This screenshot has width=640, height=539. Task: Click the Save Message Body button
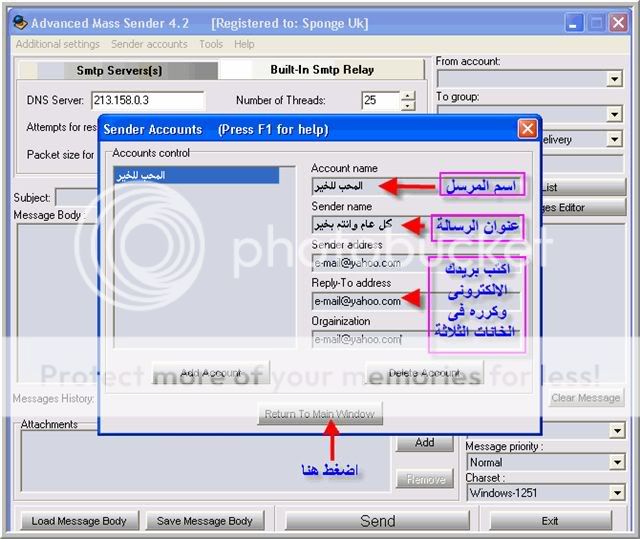[204, 521]
